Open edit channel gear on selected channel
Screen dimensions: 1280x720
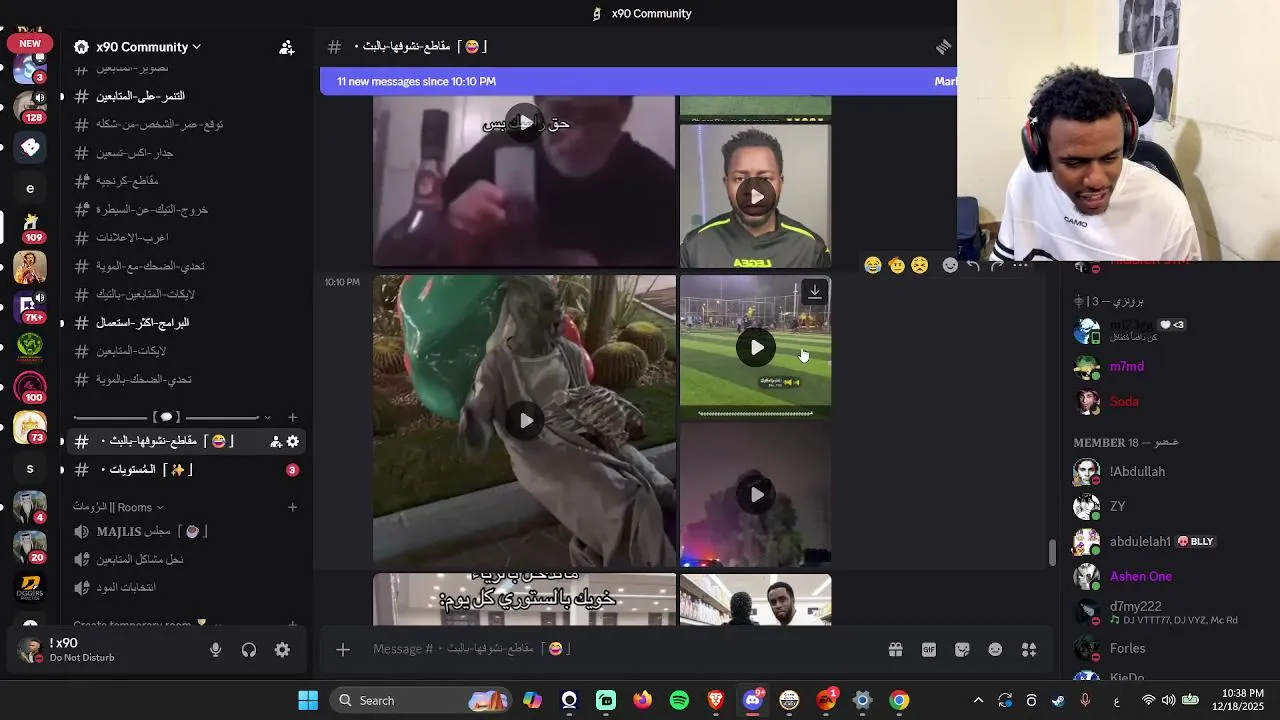pos(293,441)
